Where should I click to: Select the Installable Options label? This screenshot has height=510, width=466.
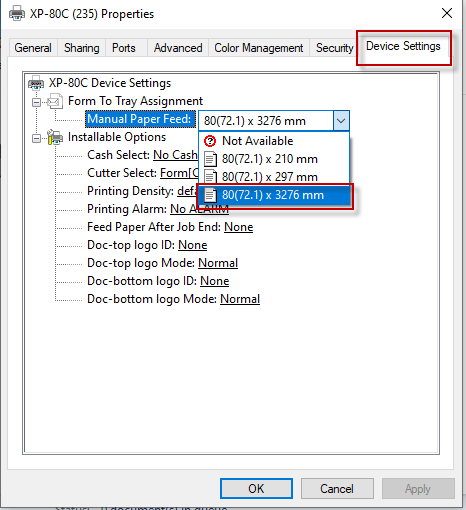(x=117, y=137)
